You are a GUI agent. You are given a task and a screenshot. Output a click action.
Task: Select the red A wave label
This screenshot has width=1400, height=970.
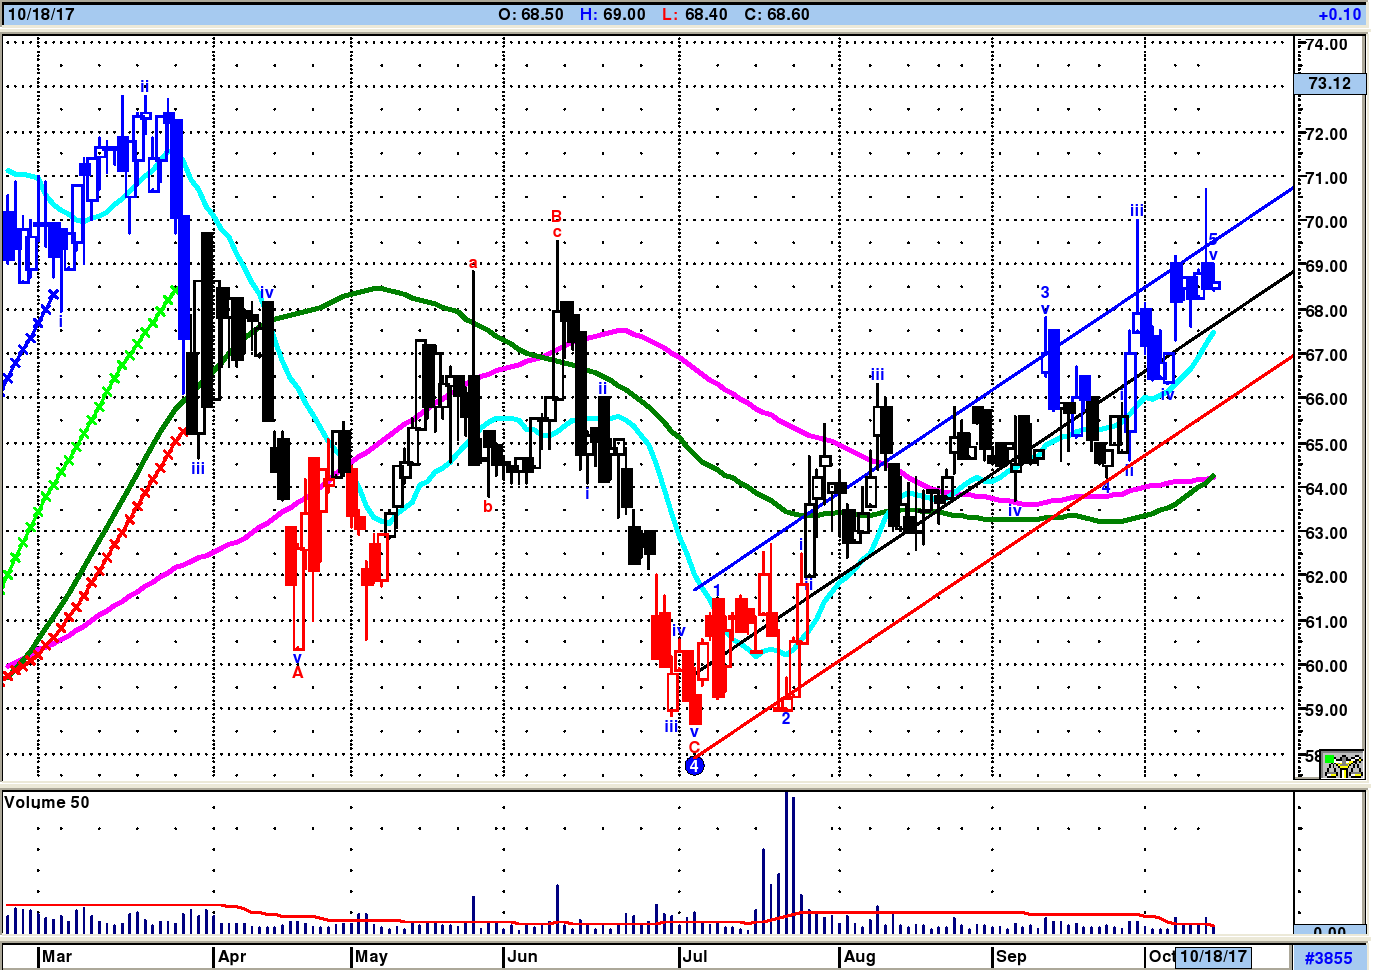click(x=297, y=673)
